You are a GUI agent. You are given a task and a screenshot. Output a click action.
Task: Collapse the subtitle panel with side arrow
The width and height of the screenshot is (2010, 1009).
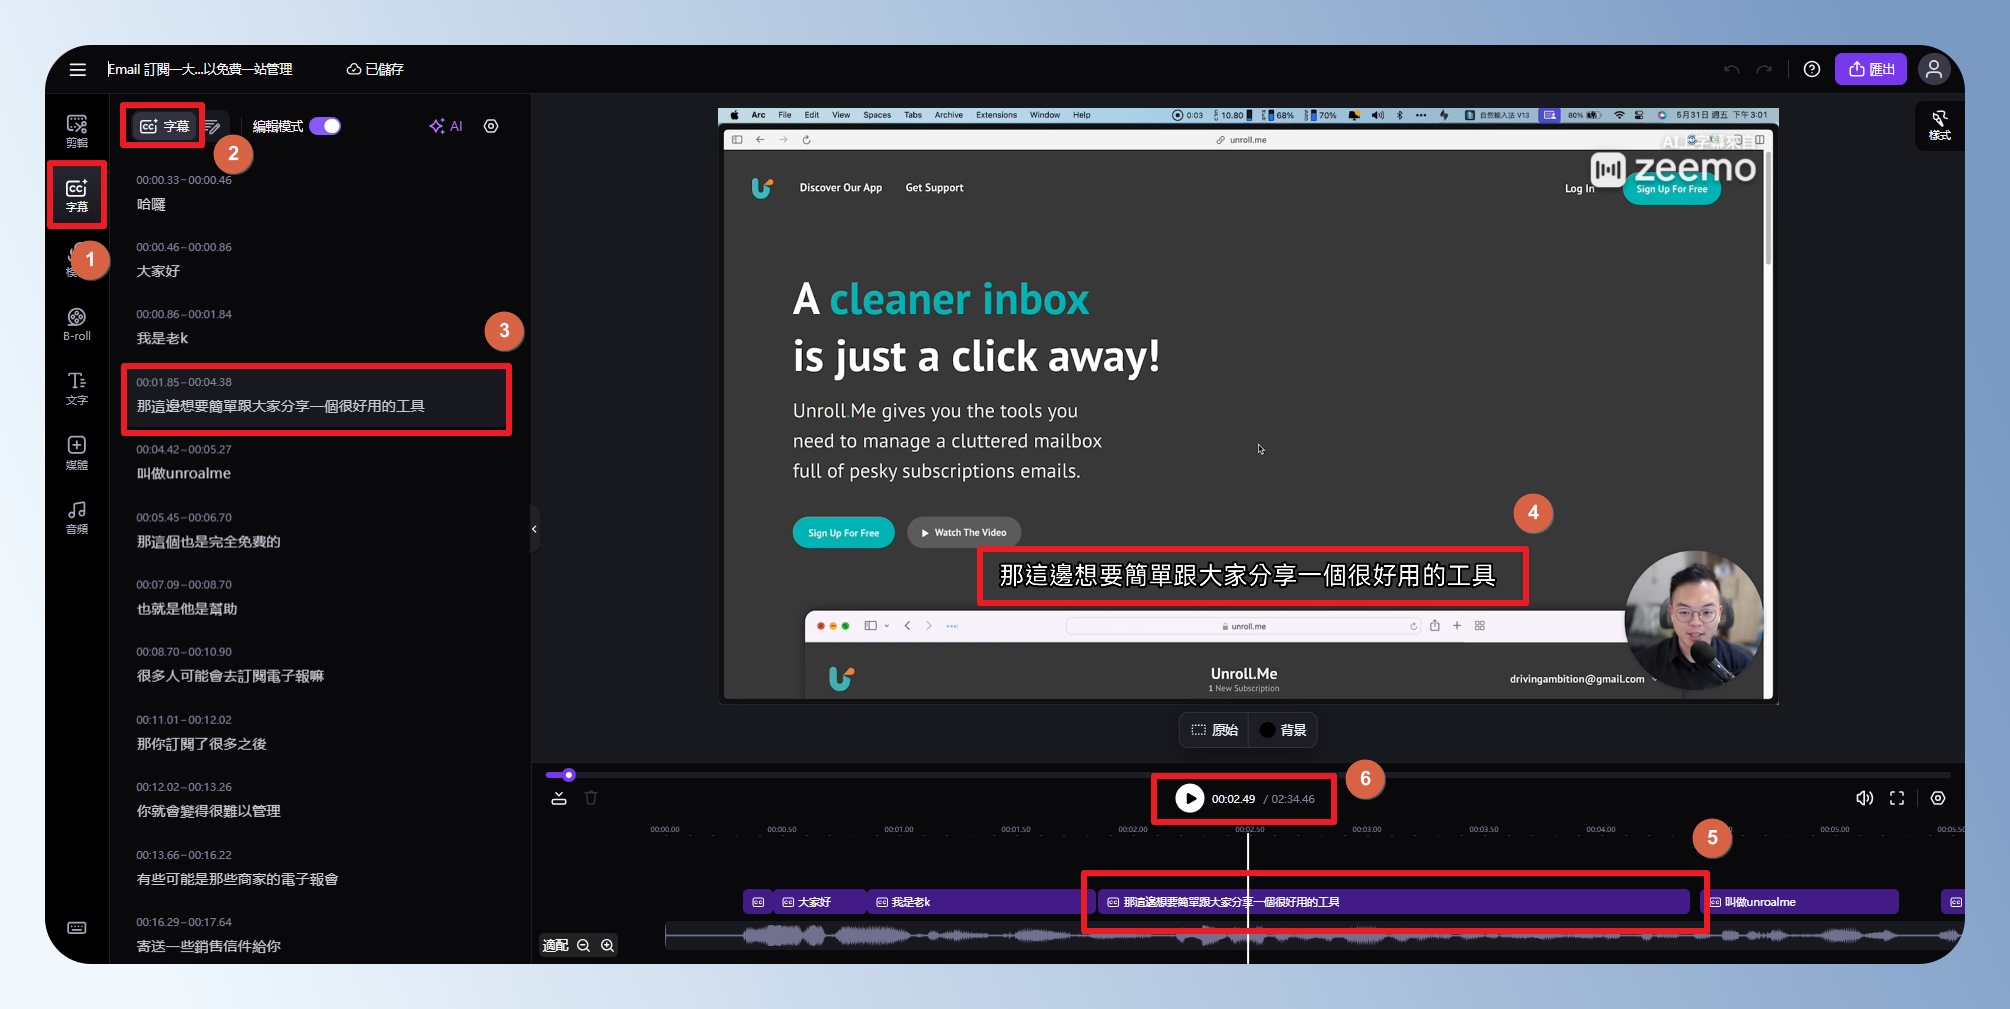(x=534, y=529)
